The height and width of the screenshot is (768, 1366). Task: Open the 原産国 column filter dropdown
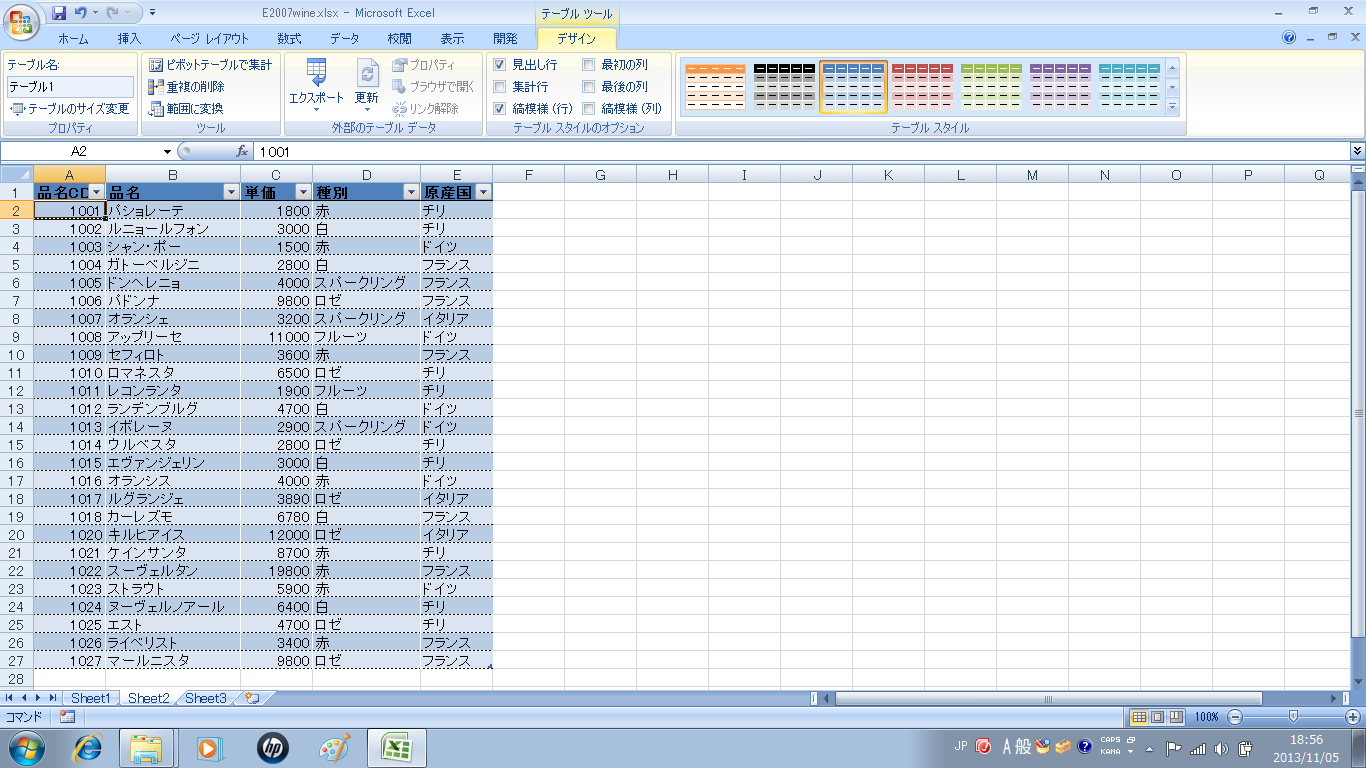pos(483,192)
